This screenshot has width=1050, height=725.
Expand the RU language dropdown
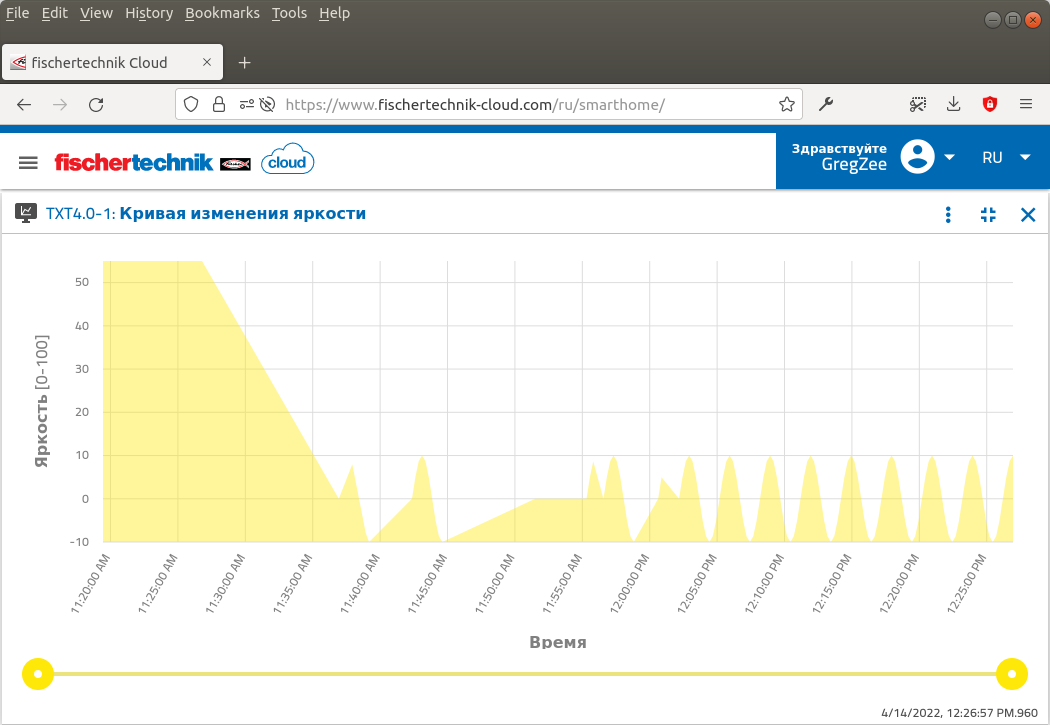[x=1025, y=157]
